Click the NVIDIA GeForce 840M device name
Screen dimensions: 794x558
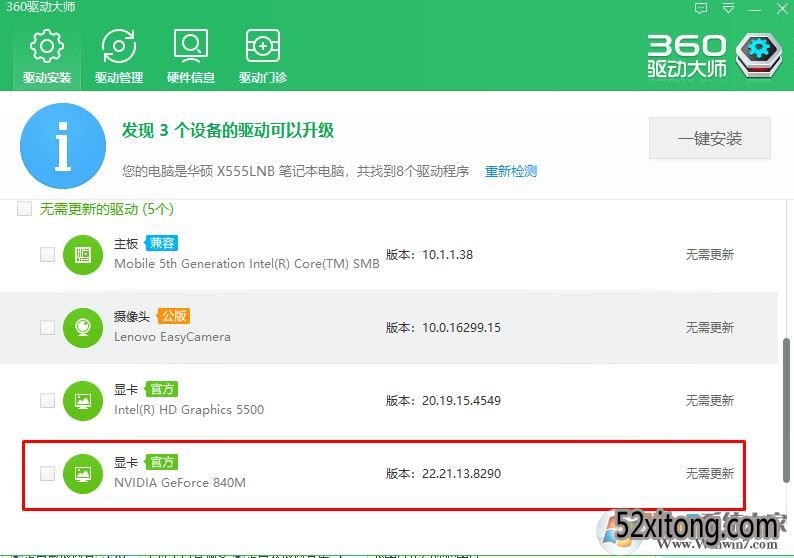[x=180, y=483]
